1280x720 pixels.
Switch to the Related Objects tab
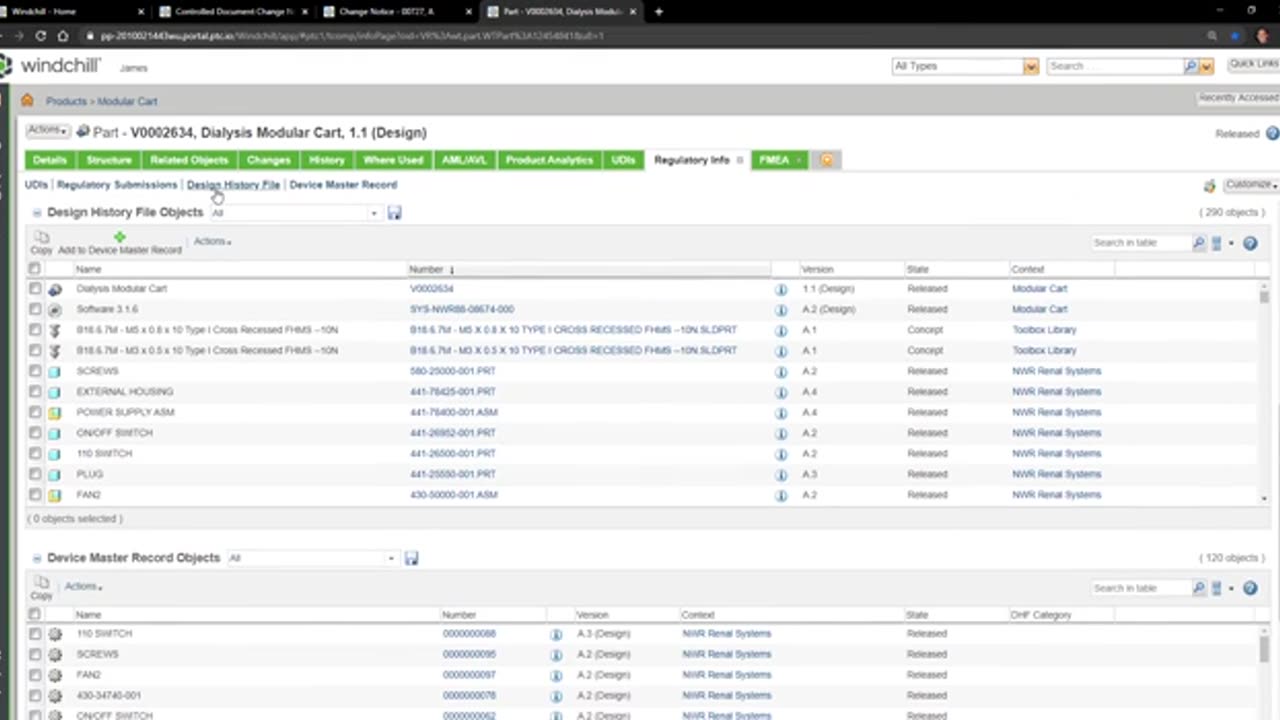[189, 160]
